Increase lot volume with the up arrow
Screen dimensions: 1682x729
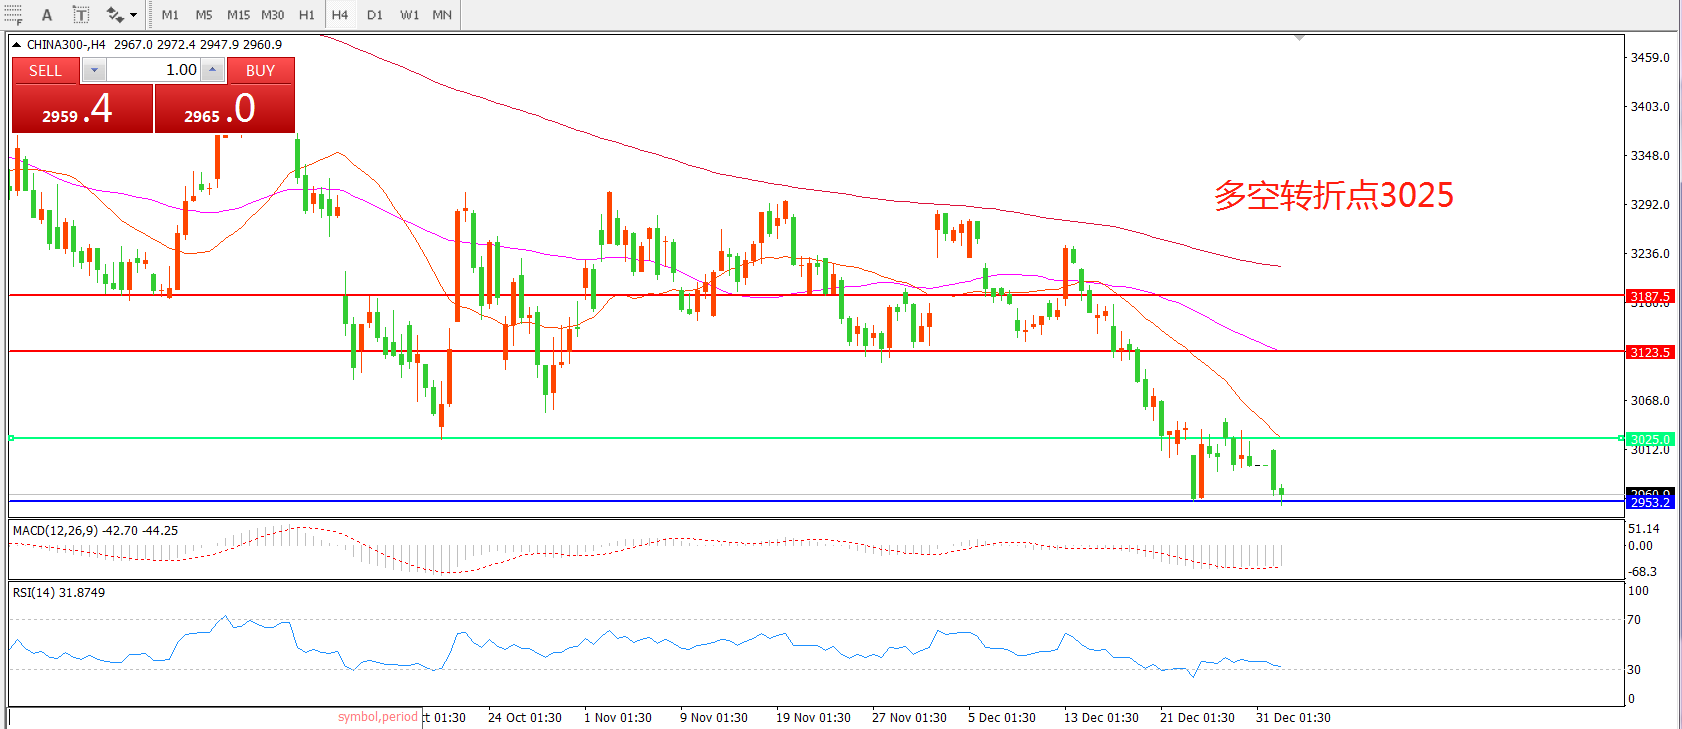click(x=212, y=70)
